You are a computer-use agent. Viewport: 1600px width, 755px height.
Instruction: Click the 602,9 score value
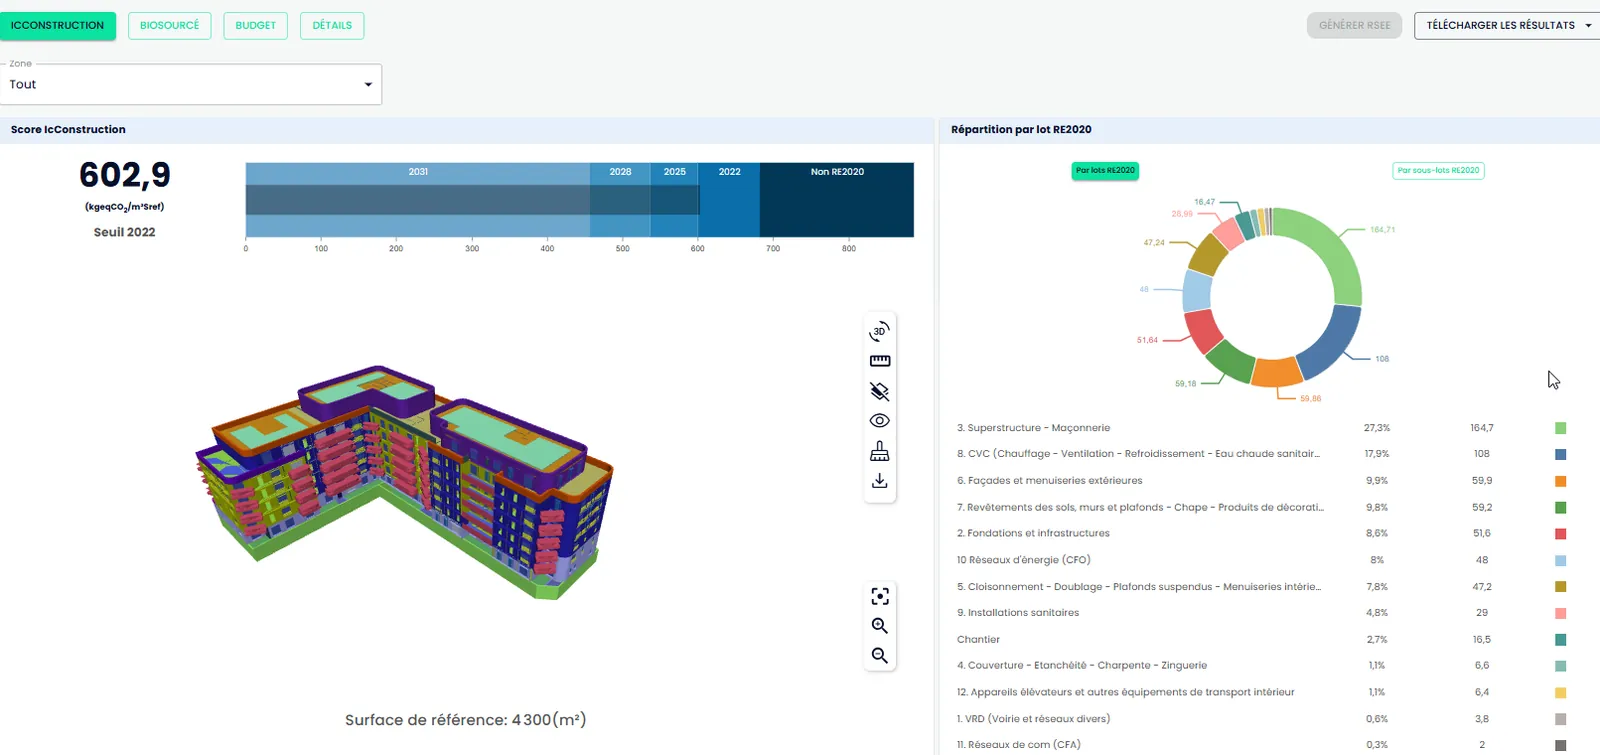click(125, 175)
